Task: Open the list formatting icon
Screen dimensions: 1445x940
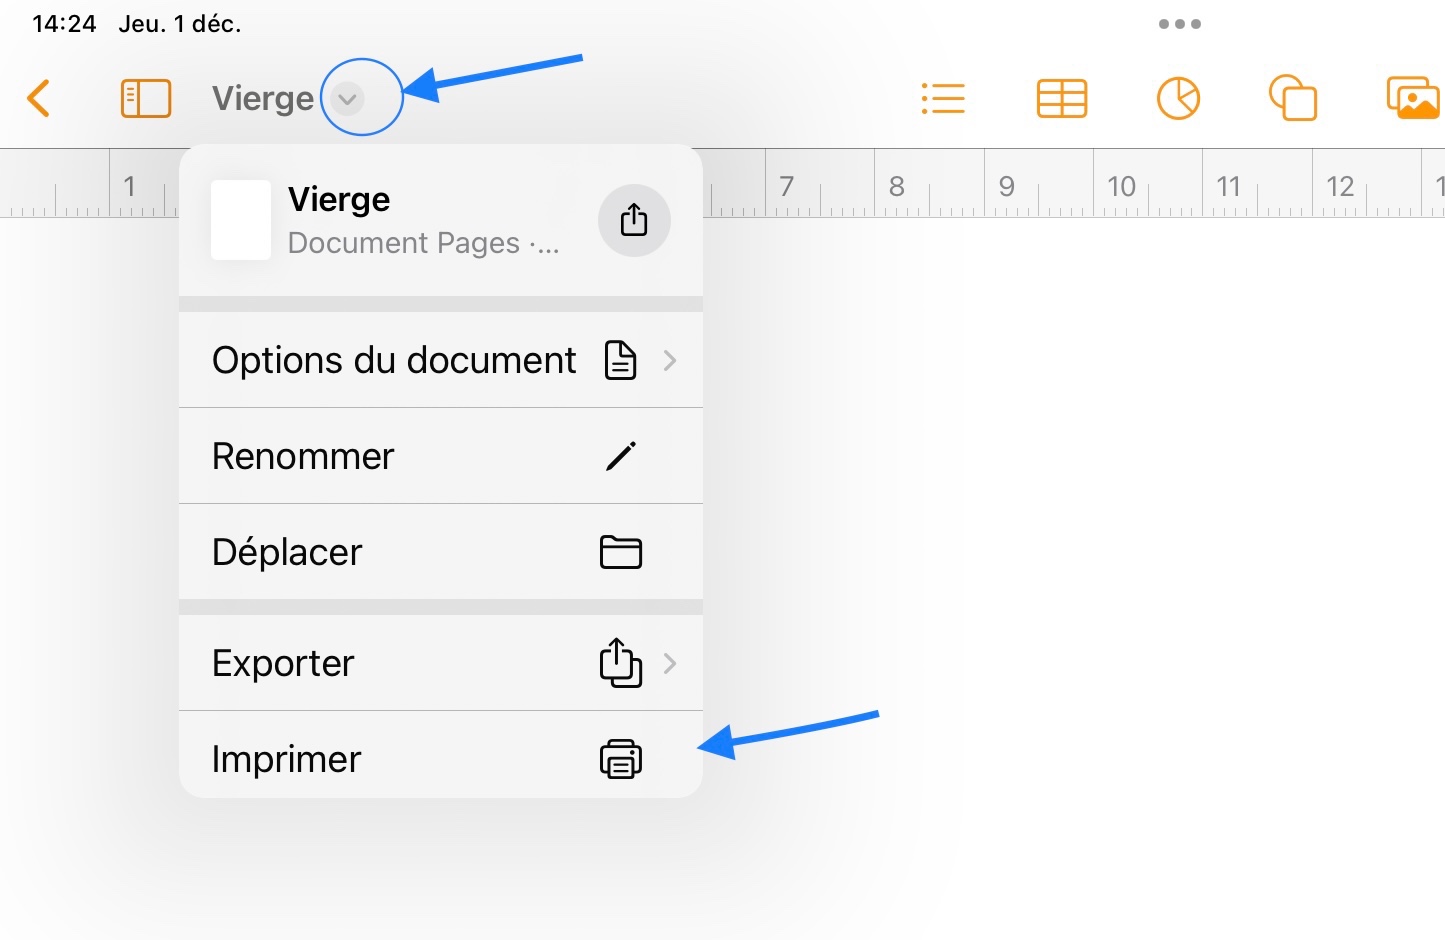Action: [x=942, y=99]
